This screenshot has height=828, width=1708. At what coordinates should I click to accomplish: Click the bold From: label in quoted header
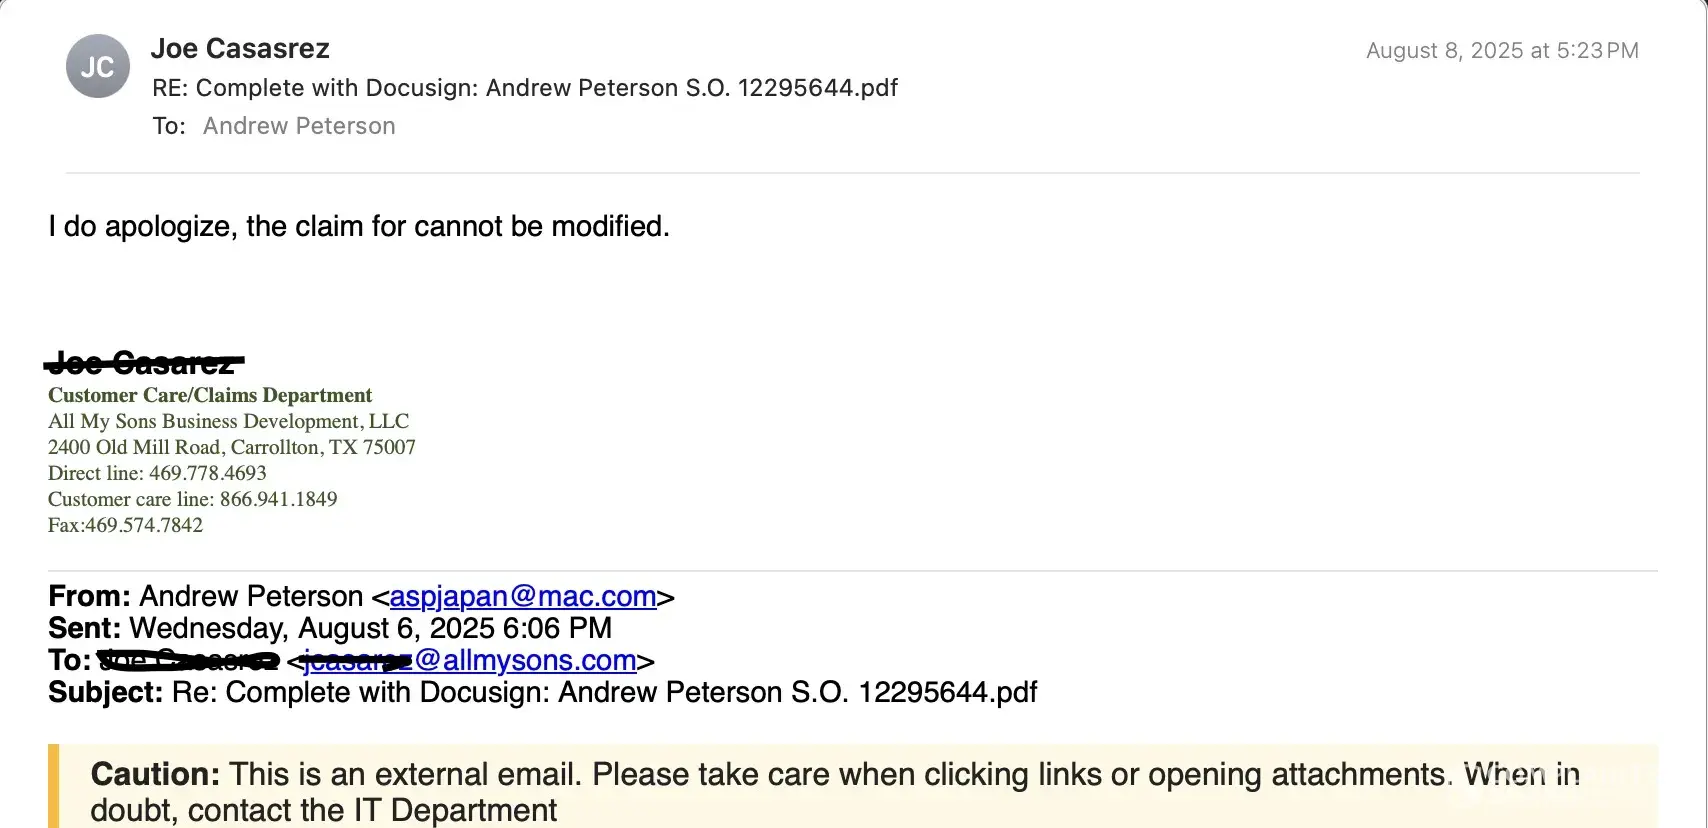[x=89, y=597]
